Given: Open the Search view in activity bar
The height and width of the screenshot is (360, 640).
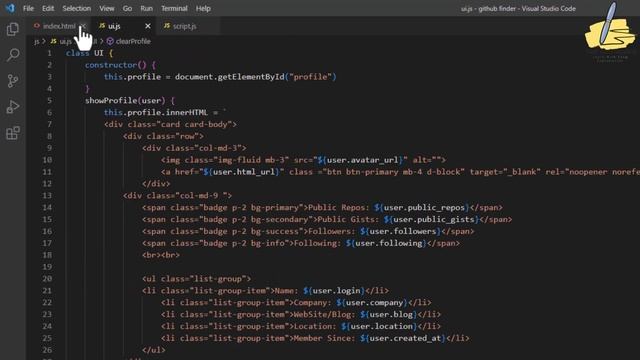Looking at the screenshot, I should click(x=13, y=55).
